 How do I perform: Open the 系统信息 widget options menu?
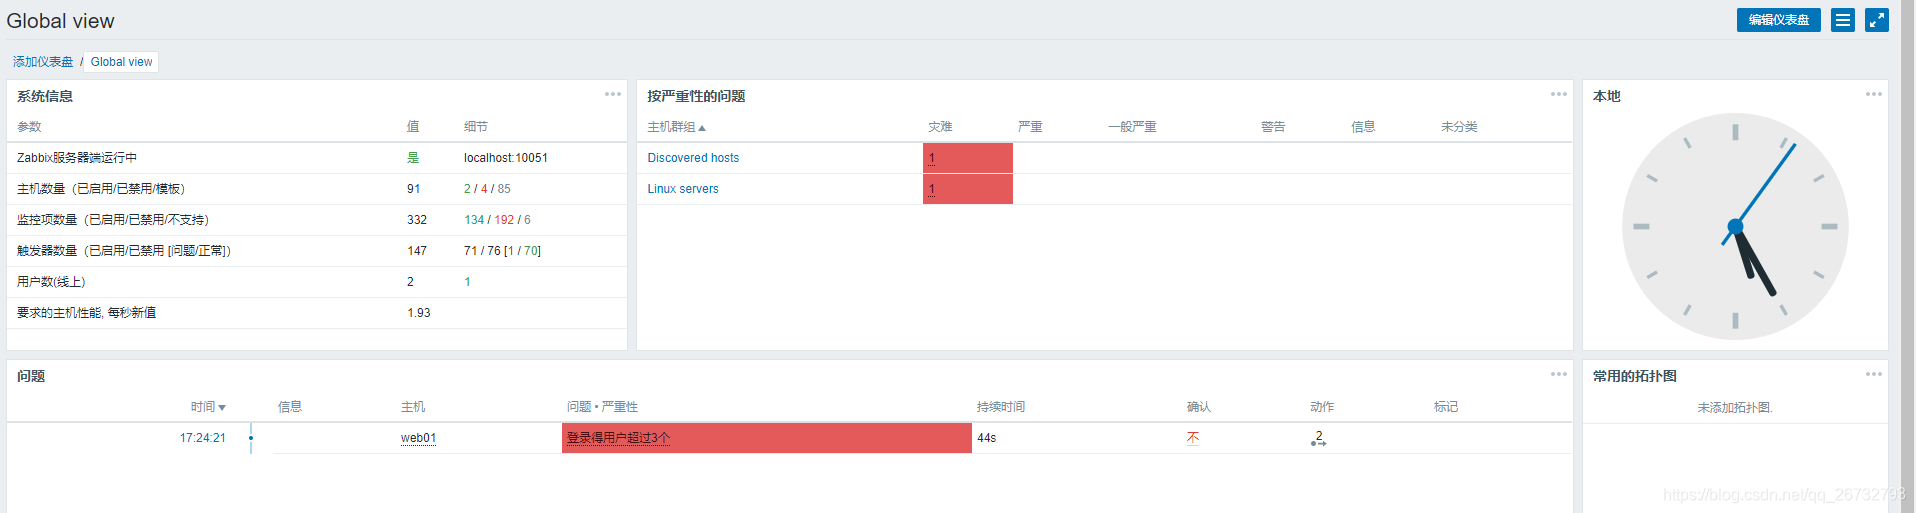(613, 94)
